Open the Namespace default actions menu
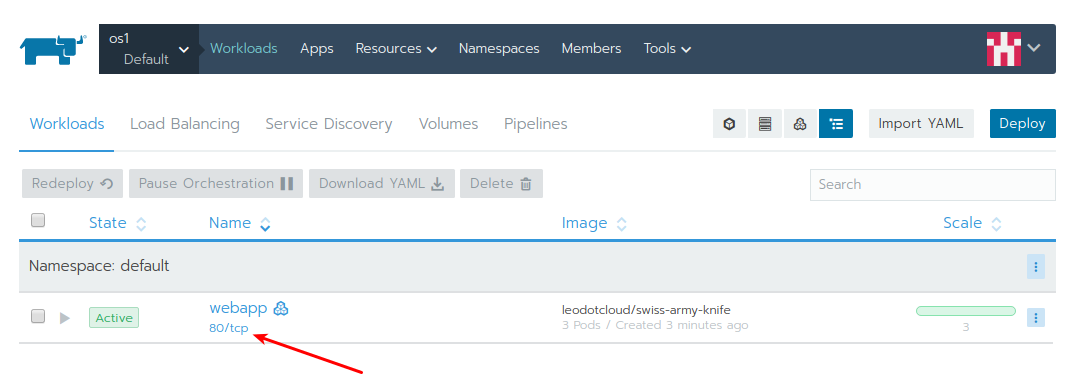 point(1036,266)
